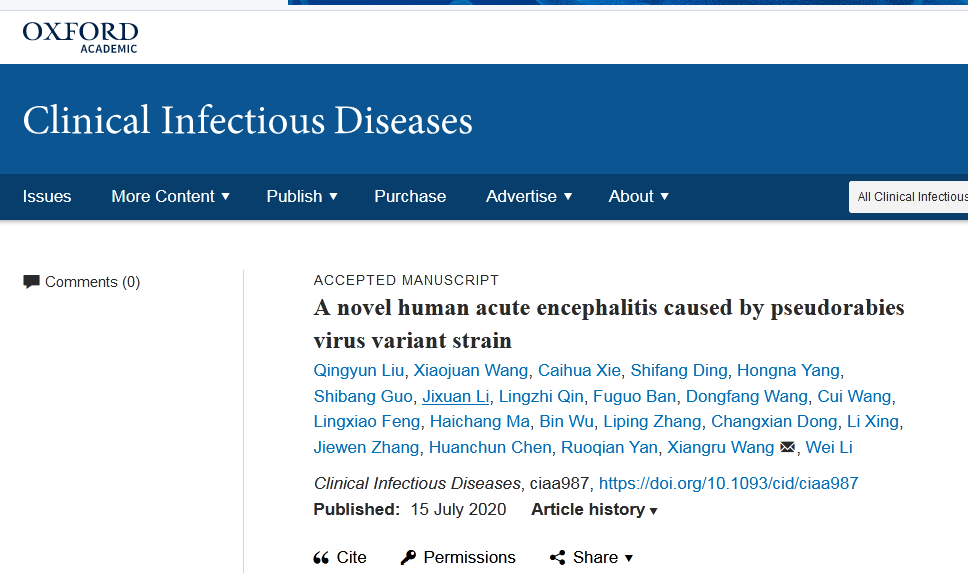Viewport: 968px width, 573px height.
Task: Expand the Publish dropdown menu
Action: click(302, 196)
